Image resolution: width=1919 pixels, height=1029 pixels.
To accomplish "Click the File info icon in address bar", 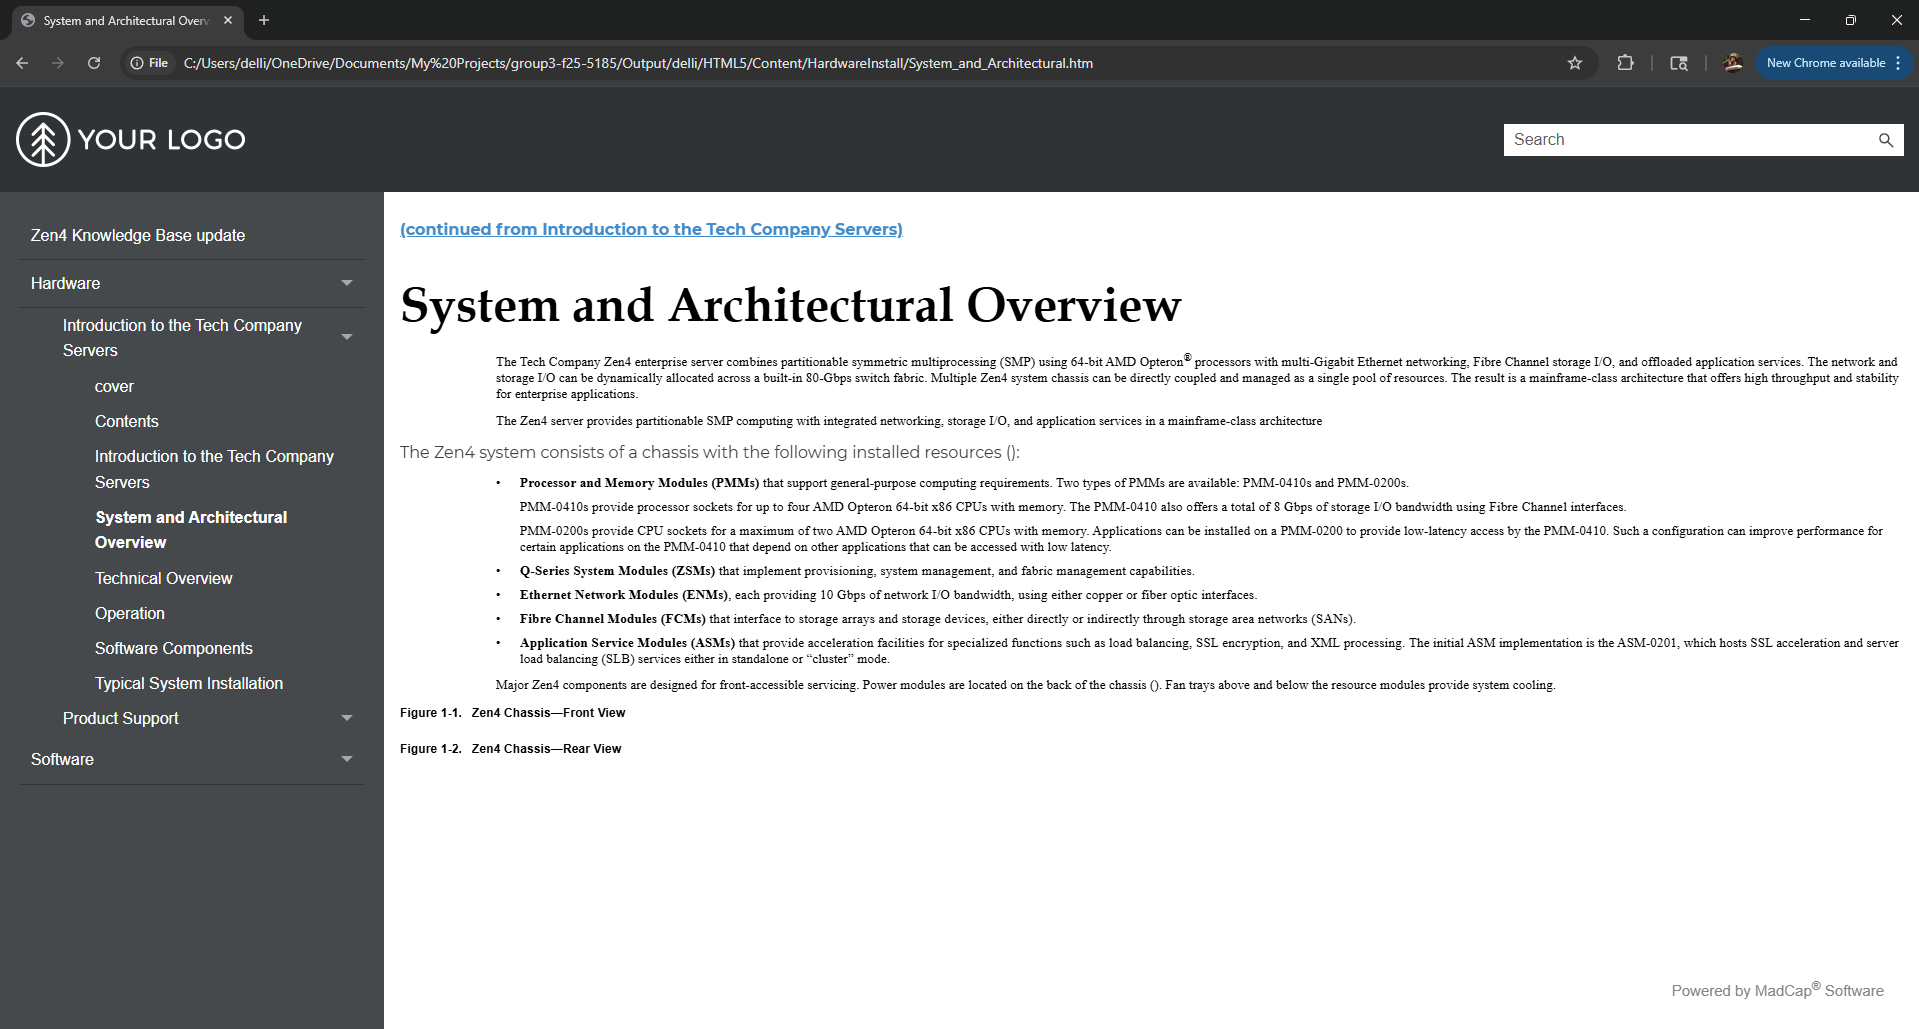I will pyautogui.click(x=149, y=63).
